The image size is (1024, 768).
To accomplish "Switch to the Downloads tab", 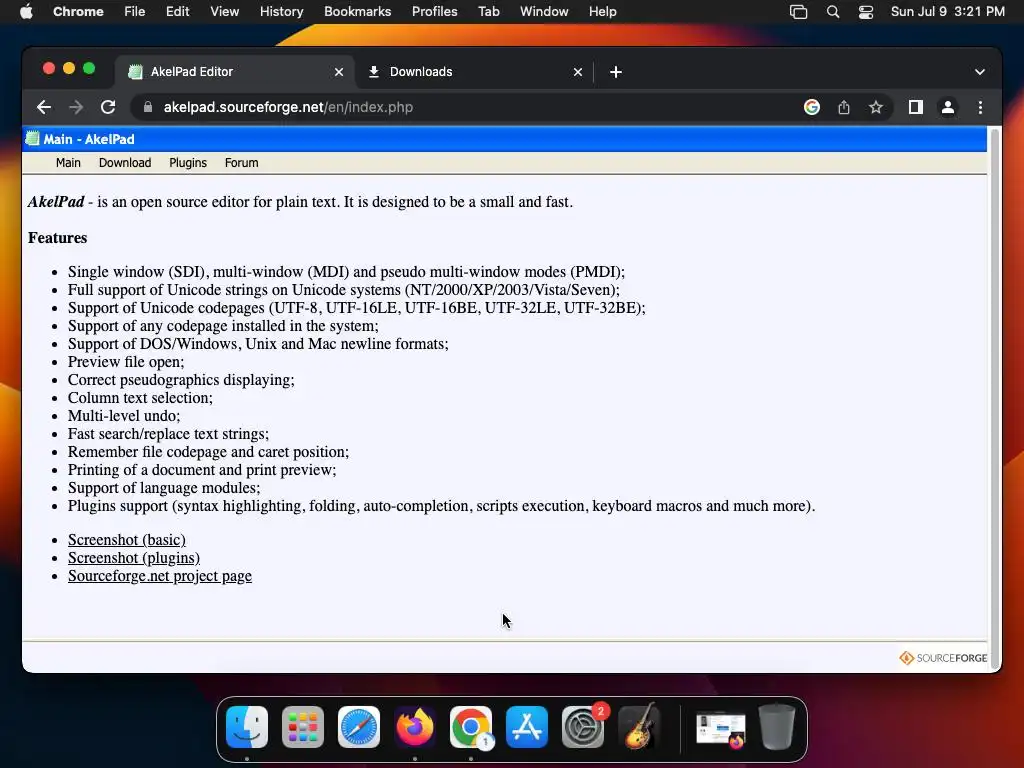I will tap(473, 72).
